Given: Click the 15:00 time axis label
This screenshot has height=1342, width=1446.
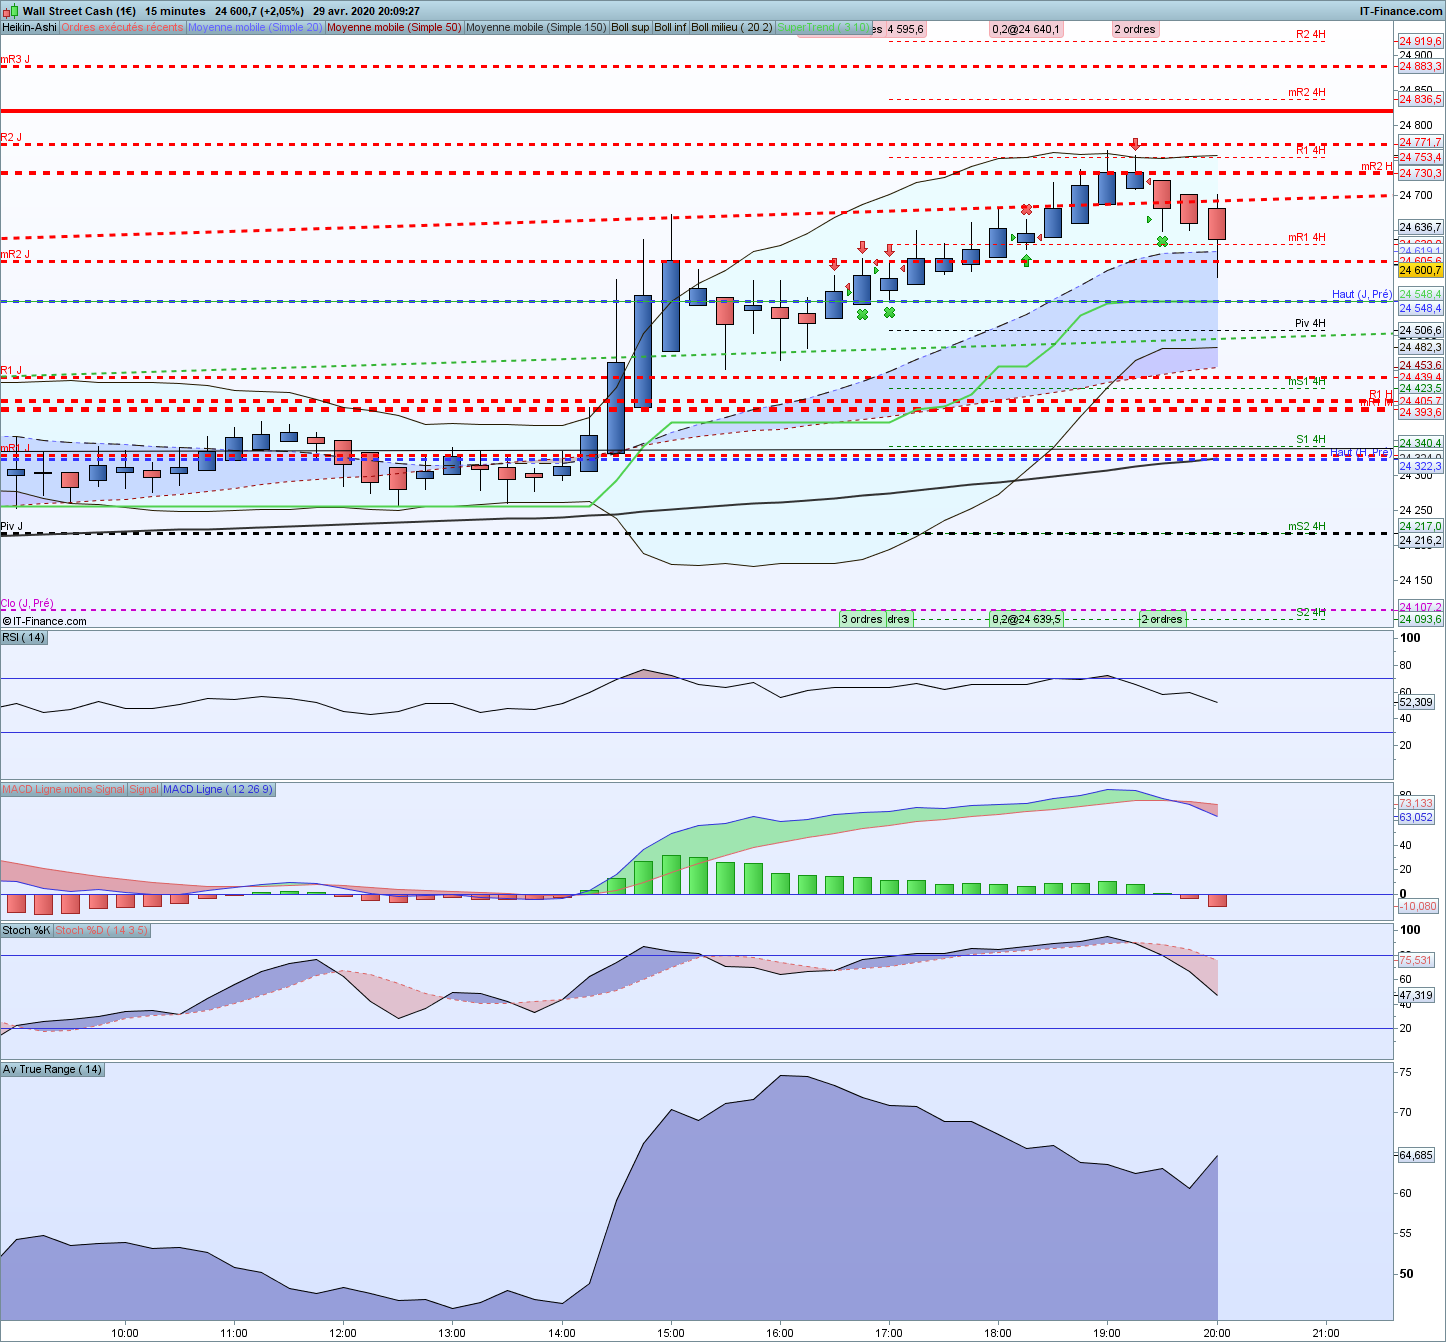Looking at the screenshot, I should coord(671,1333).
